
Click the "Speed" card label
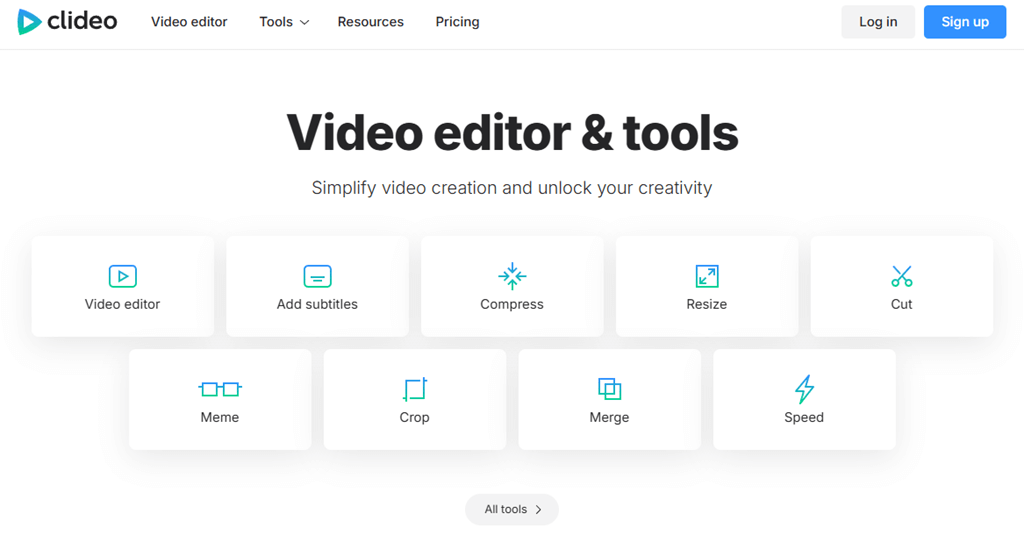click(x=804, y=417)
